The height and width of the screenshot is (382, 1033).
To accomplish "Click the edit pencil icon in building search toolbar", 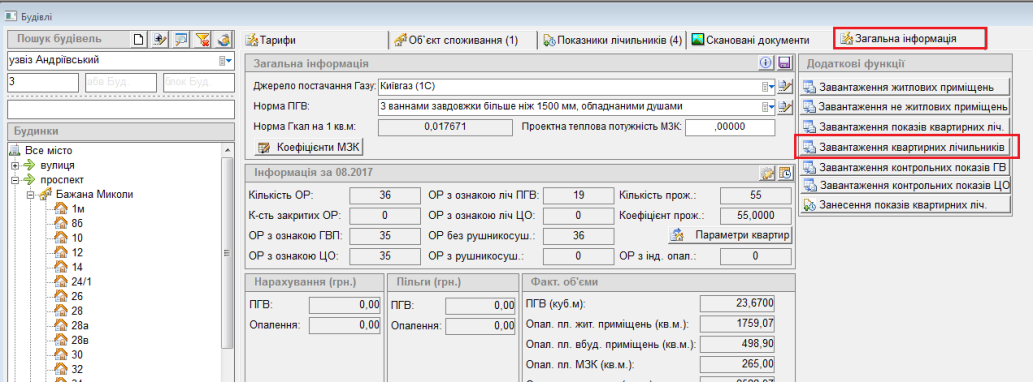I will [159, 40].
